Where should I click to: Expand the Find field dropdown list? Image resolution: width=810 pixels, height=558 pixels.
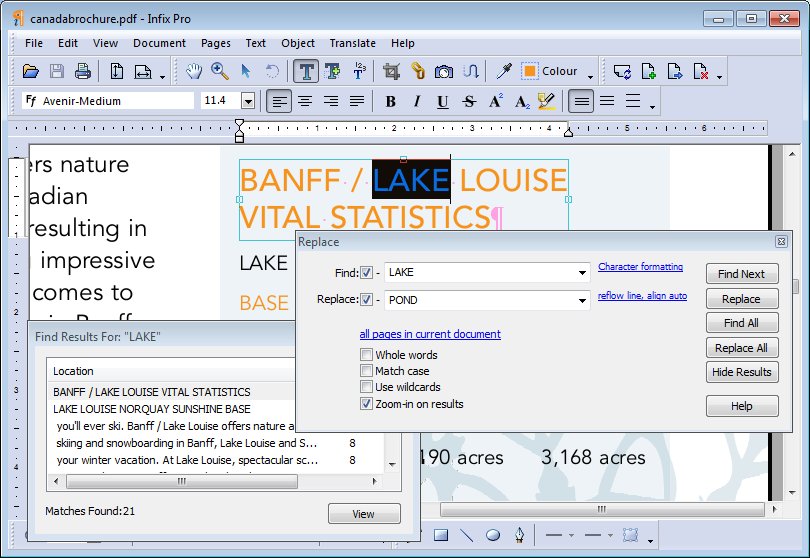[x=582, y=273]
